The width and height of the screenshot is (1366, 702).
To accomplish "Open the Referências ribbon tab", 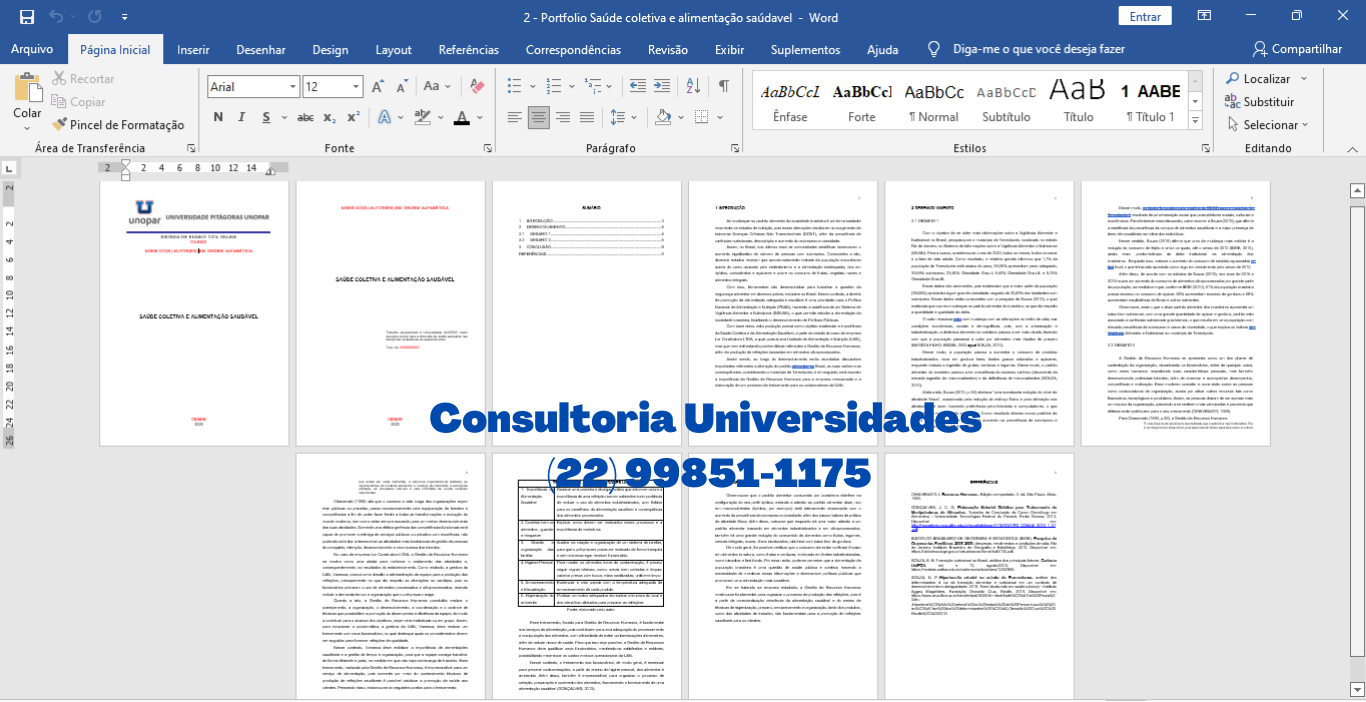I will click(x=468, y=50).
